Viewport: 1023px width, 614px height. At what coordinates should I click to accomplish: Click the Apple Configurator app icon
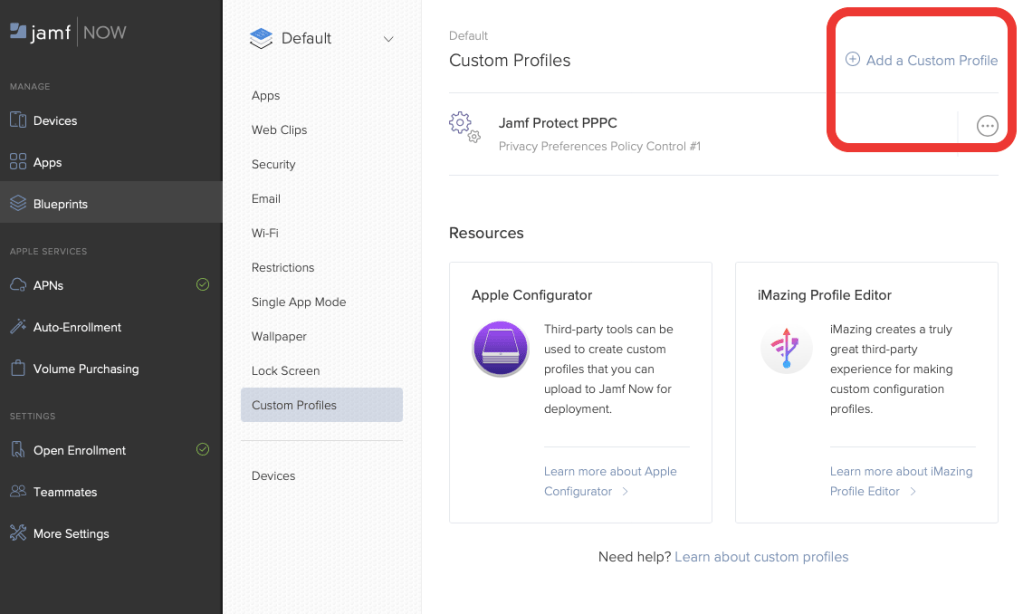500,350
